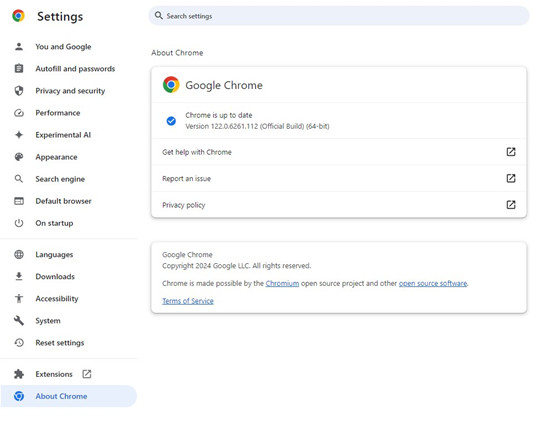The height and width of the screenshot is (424, 550).
Task: Click the System wrench icon
Action: tap(19, 321)
